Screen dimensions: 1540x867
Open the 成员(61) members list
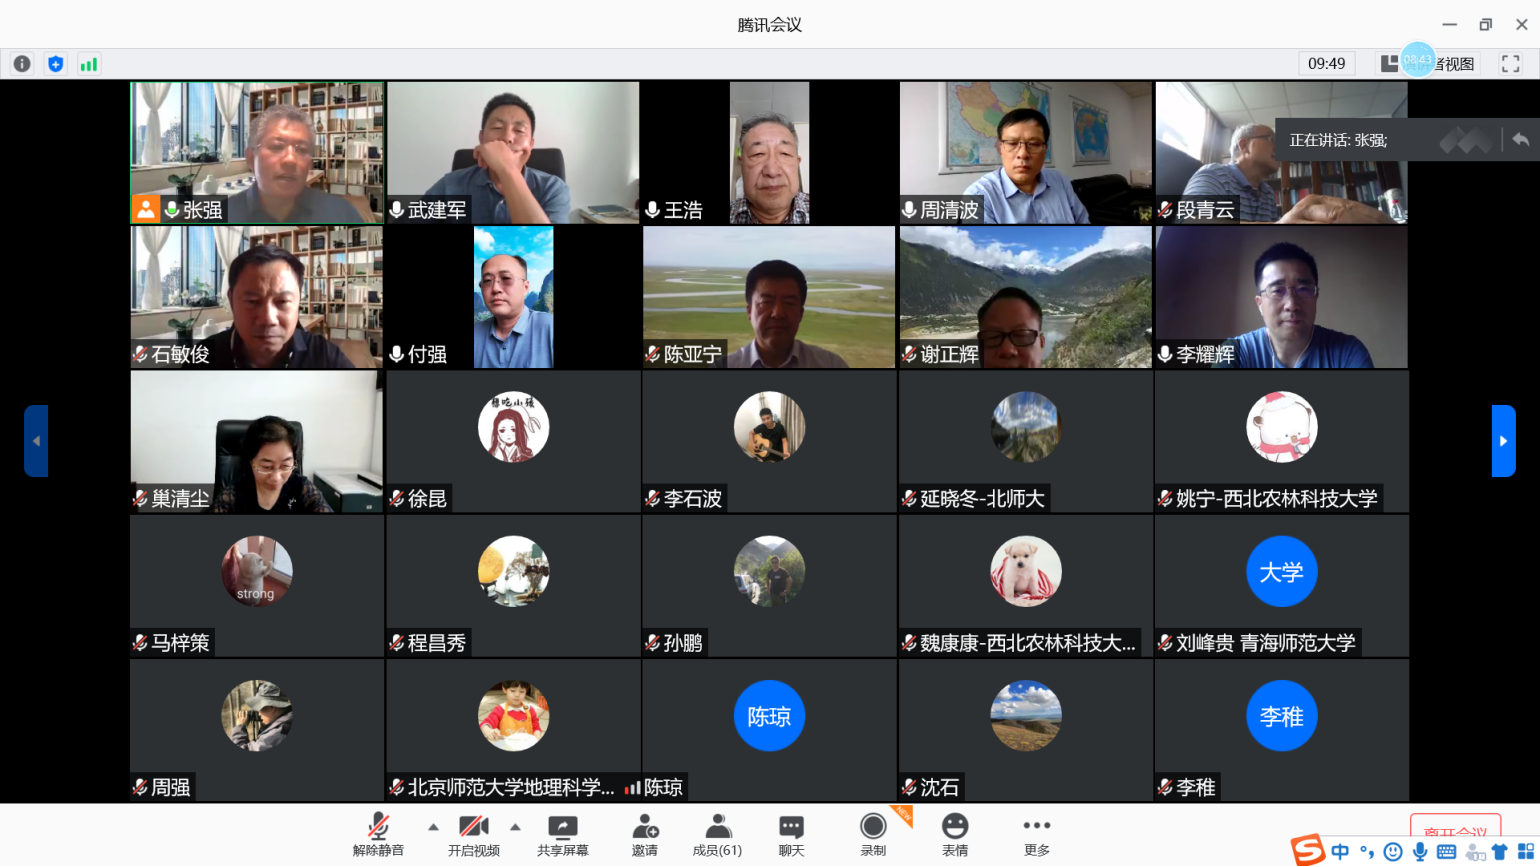717,834
